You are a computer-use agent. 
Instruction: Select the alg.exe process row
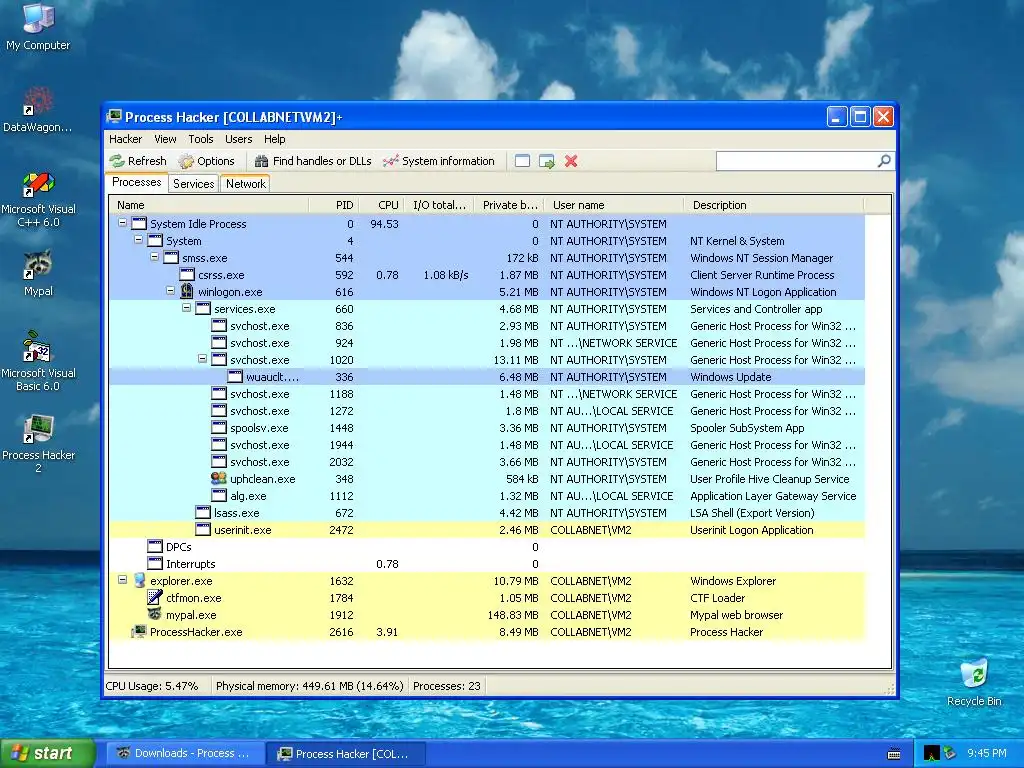[x=487, y=496]
